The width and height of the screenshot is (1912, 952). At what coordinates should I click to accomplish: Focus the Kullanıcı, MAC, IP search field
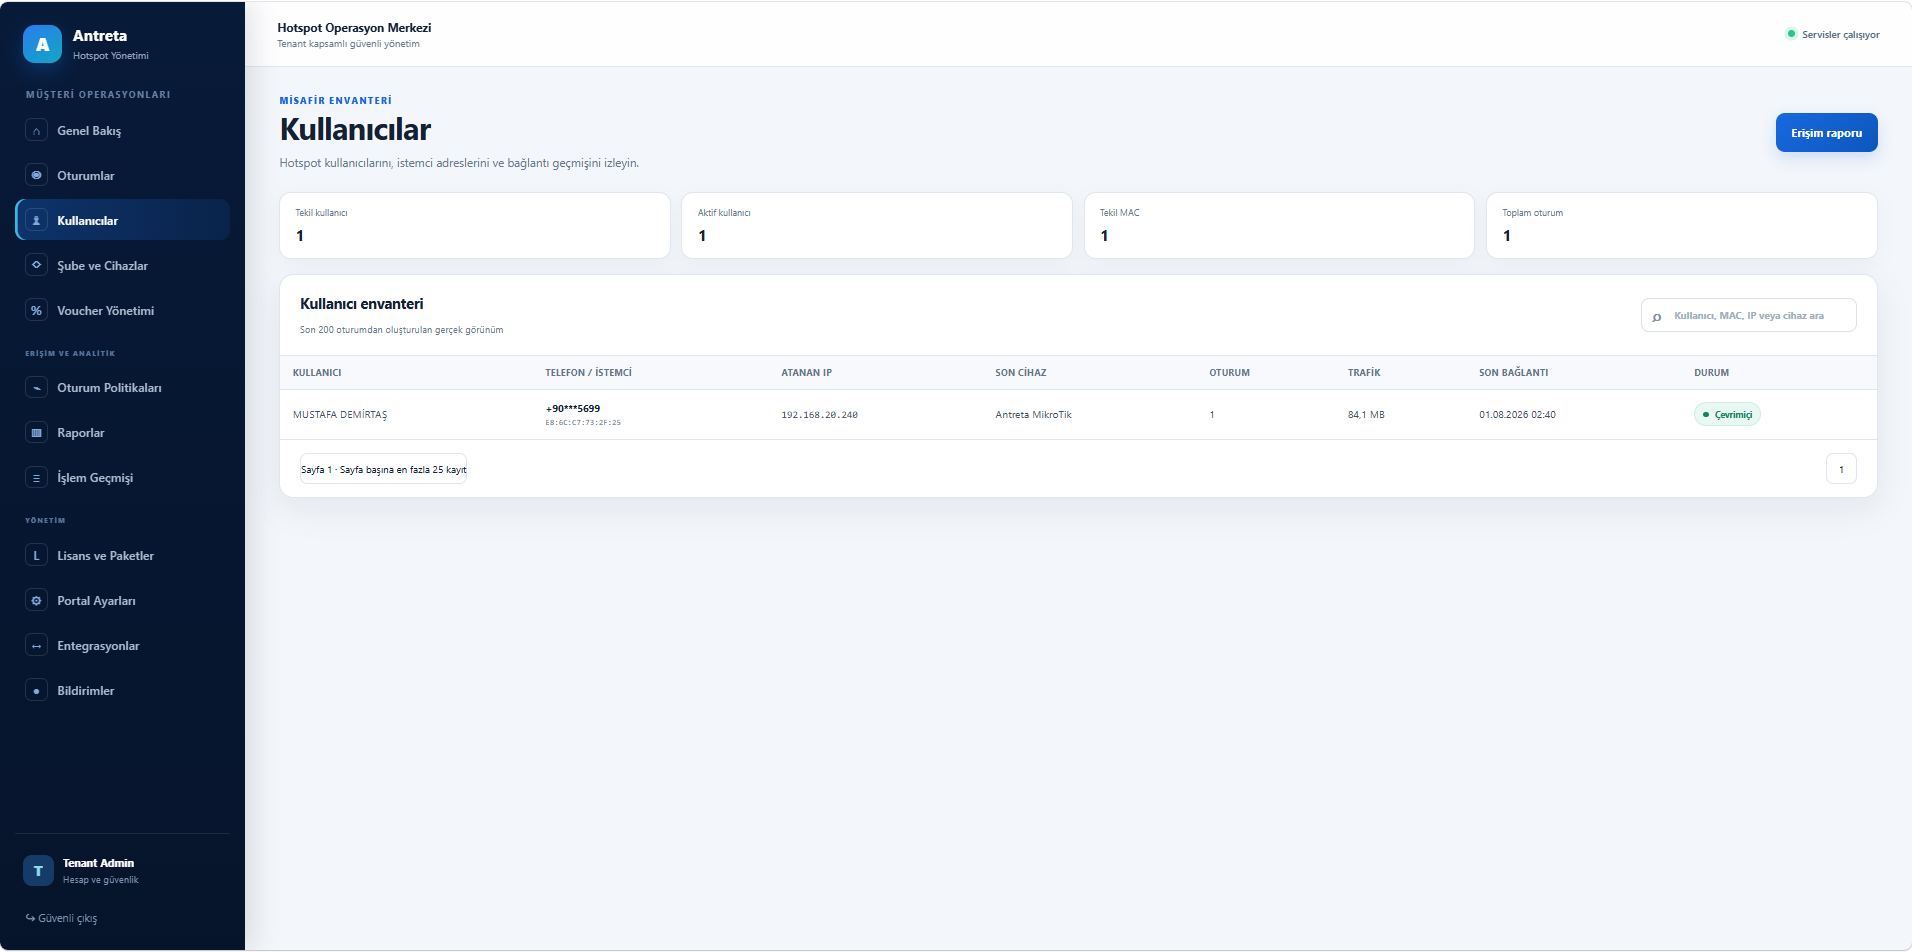pyautogui.click(x=1748, y=316)
